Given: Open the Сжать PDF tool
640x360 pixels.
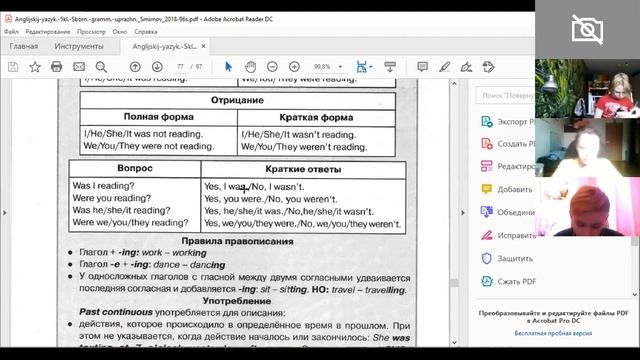Looking at the screenshot, I should pyautogui.click(x=508, y=281).
